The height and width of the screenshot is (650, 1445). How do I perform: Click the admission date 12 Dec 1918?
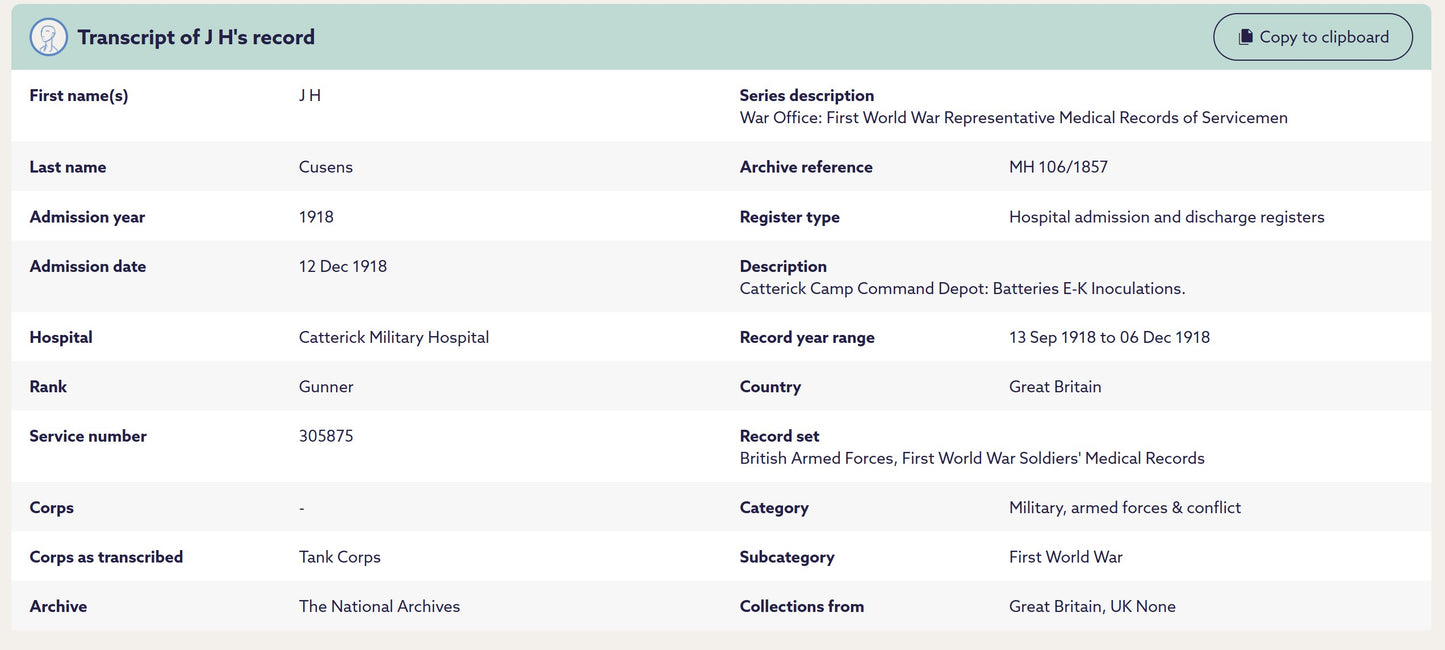click(343, 266)
